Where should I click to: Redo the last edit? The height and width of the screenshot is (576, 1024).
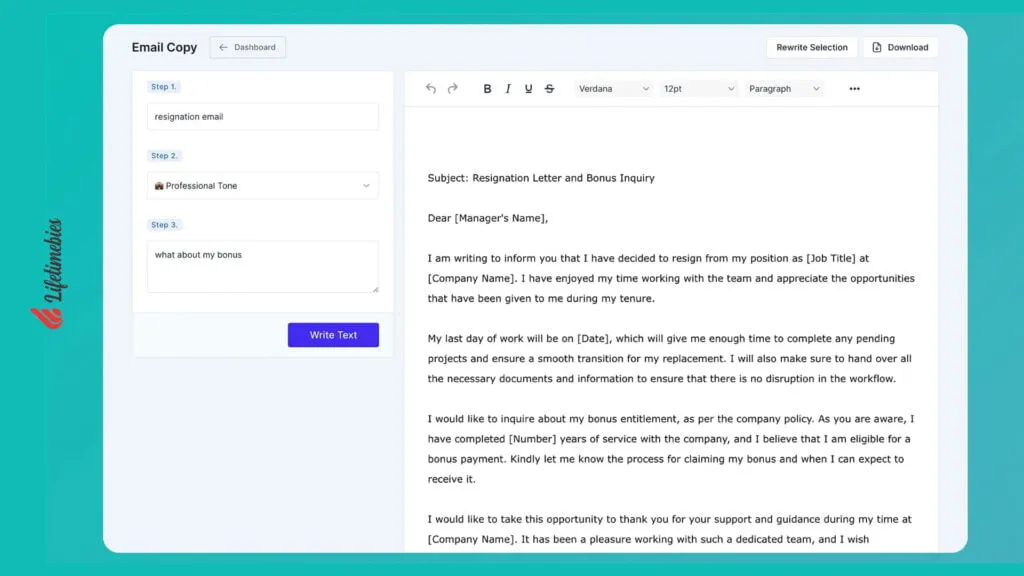click(x=453, y=88)
